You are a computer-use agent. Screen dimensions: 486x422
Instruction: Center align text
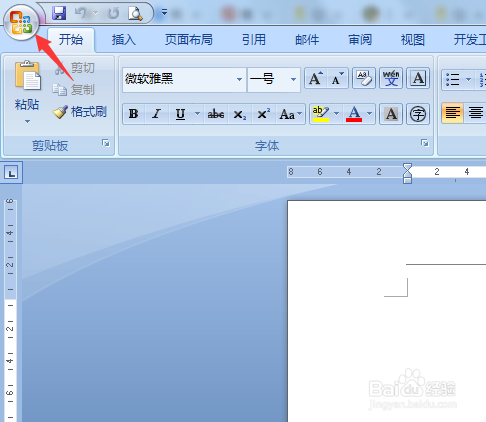point(475,113)
